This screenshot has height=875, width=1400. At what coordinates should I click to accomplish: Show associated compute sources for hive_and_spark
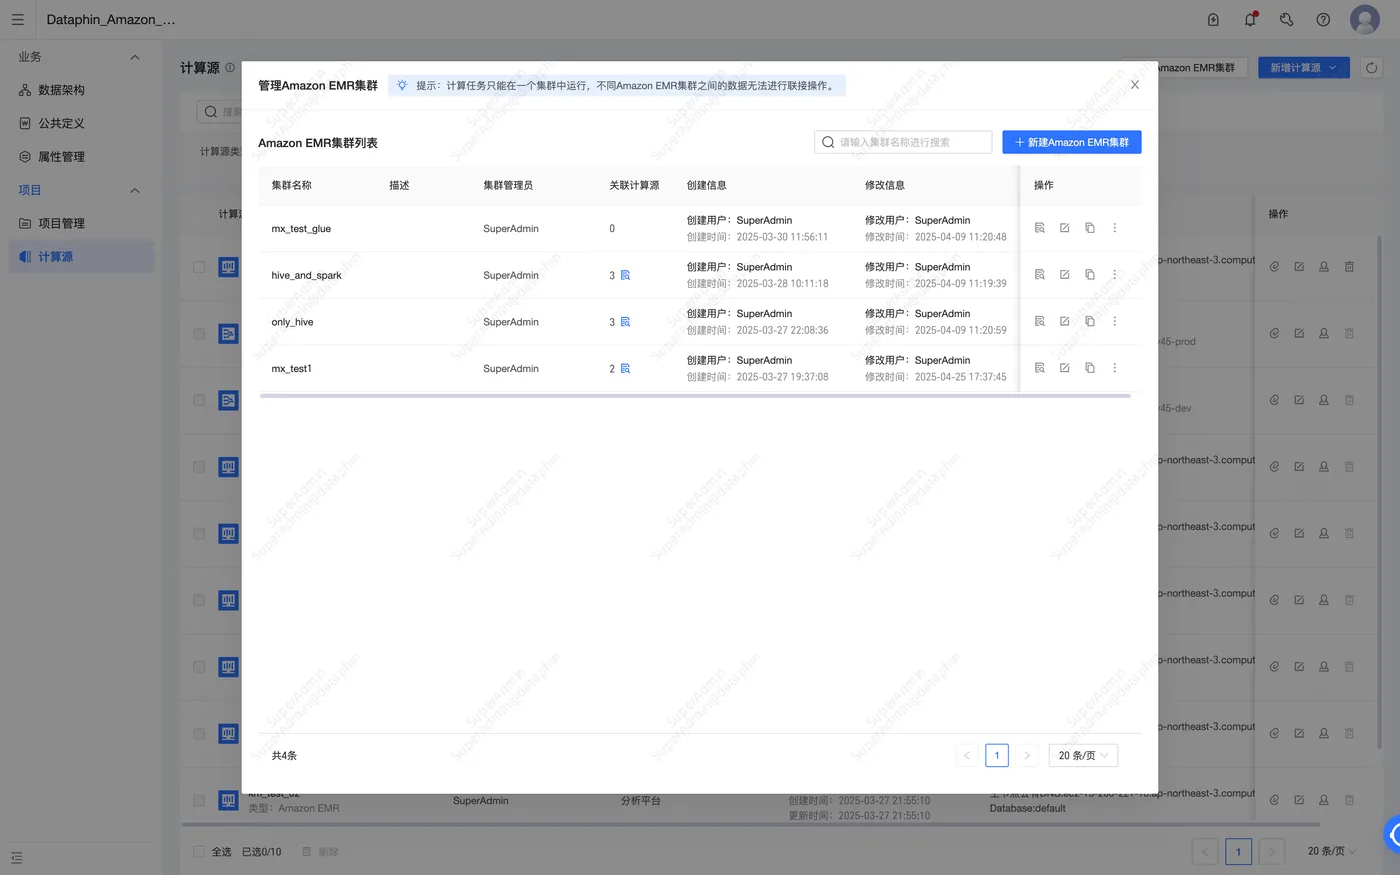click(x=626, y=275)
